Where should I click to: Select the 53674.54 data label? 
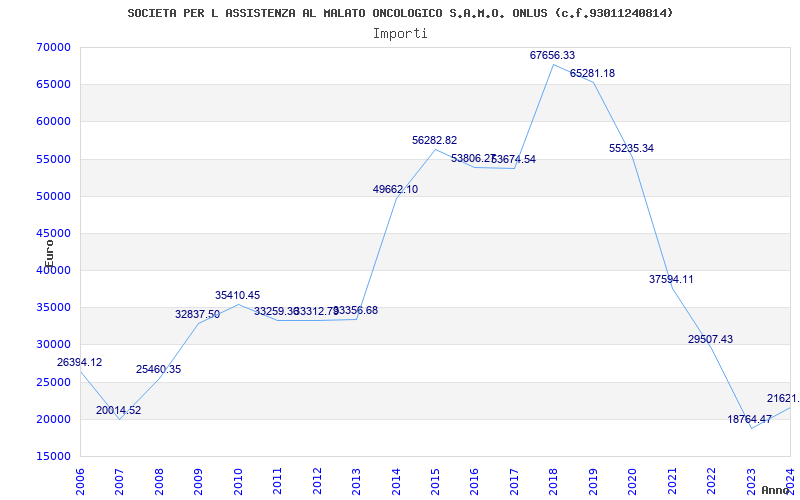pos(513,159)
